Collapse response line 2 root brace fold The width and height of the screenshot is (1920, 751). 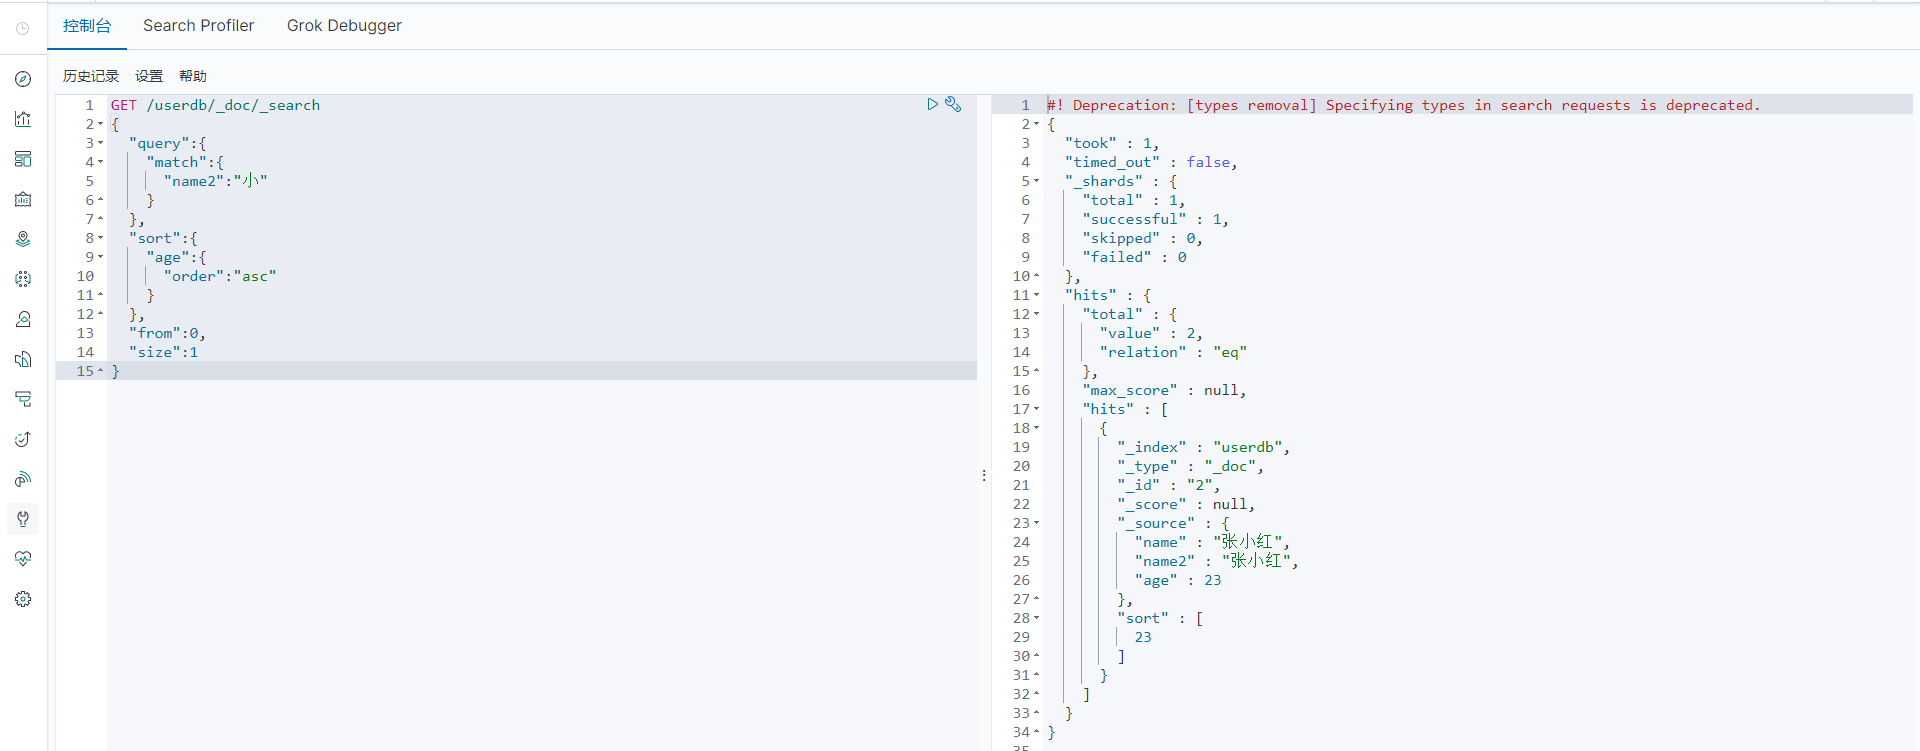click(1037, 124)
